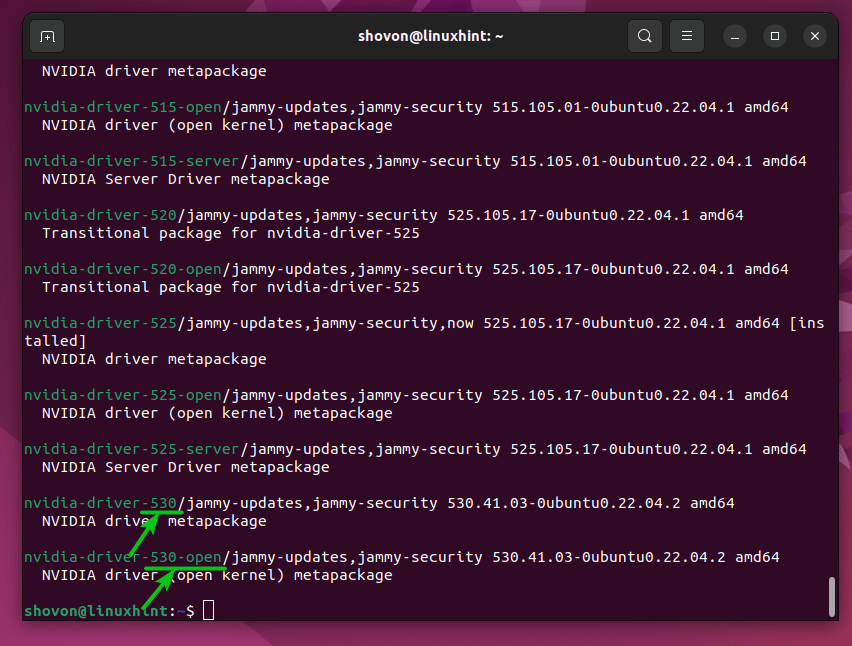The image size is (852, 646).
Task: Select package name nvidia-driver-515-open
Action: 123,107
